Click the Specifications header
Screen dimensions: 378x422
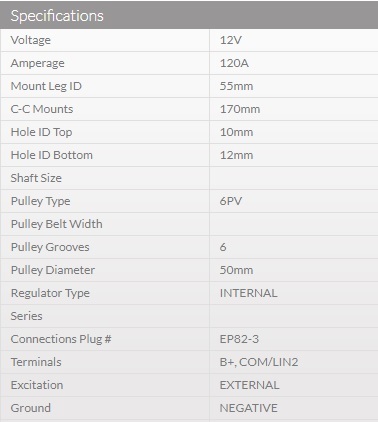coord(57,16)
